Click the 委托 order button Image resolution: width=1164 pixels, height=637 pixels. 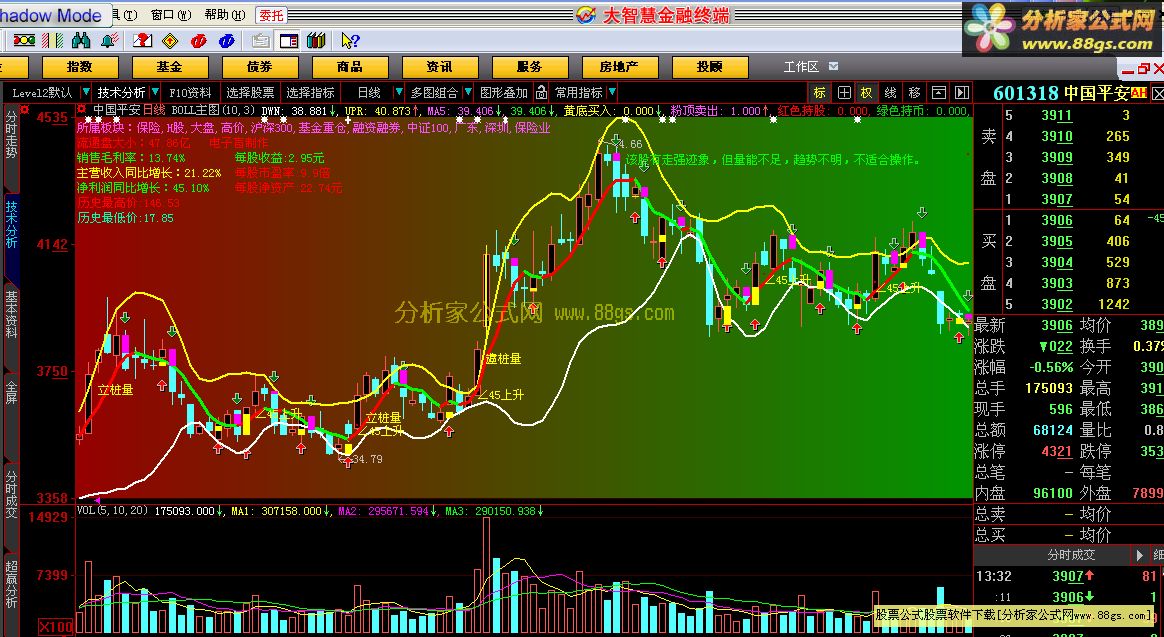tap(271, 15)
